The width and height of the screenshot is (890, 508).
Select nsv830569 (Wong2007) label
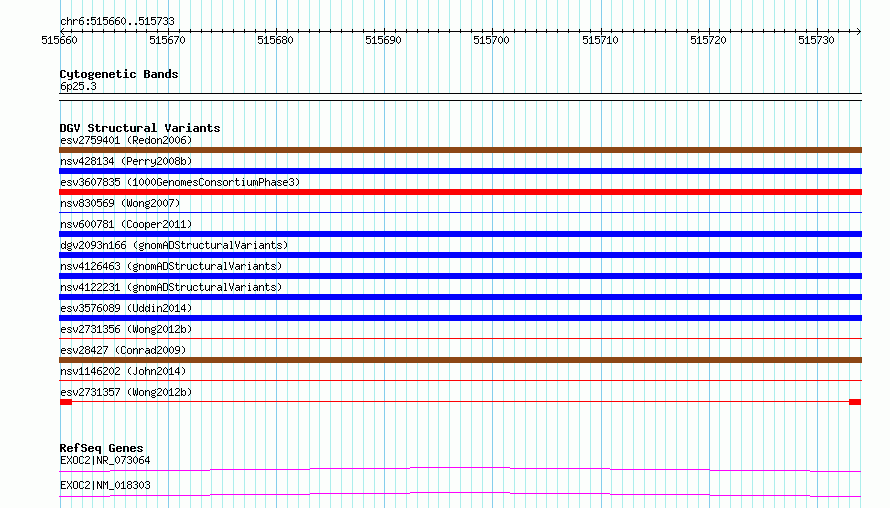pyautogui.click(x=120, y=203)
